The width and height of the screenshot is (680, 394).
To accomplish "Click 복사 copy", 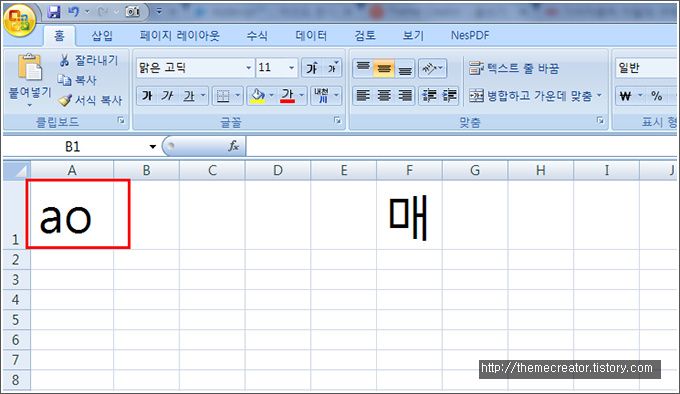I will (x=77, y=80).
